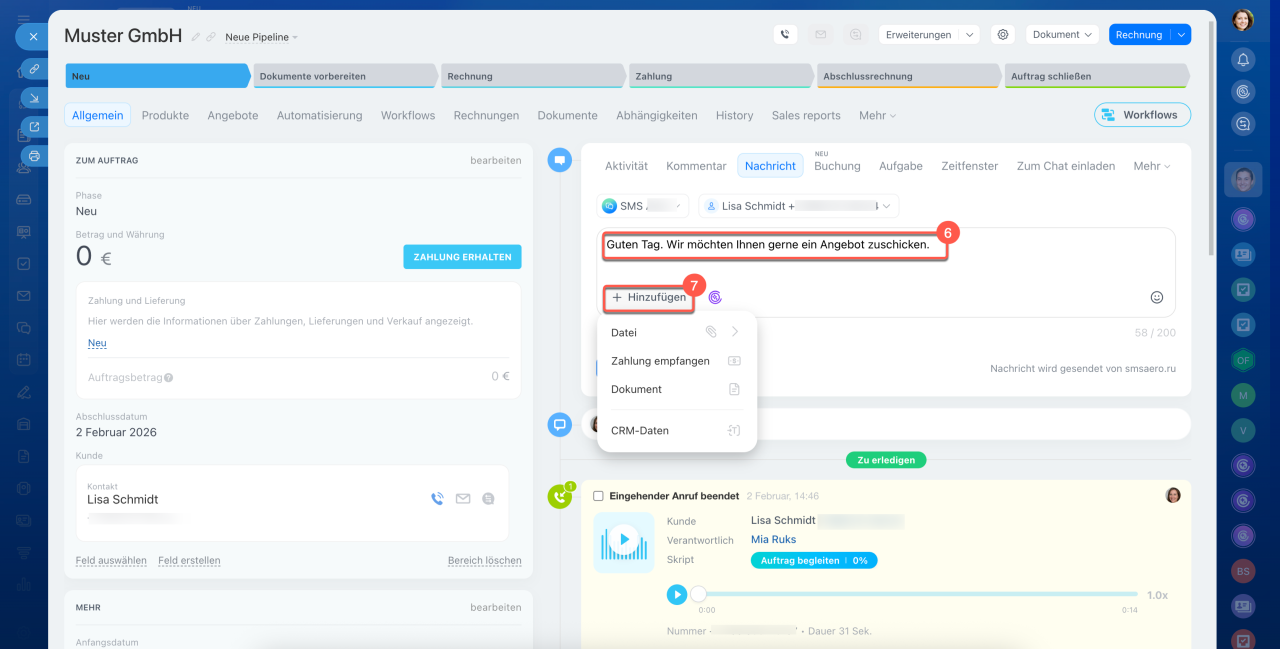Open the Neue Pipeline dropdown
Image resolution: width=1280 pixels, height=649 pixels.
click(261, 37)
